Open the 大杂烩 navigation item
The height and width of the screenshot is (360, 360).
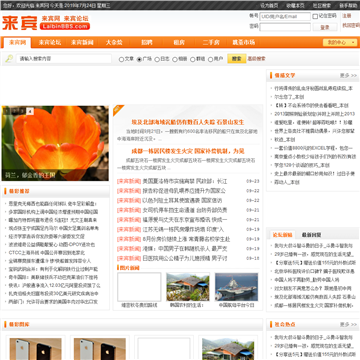(x=114, y=43)
